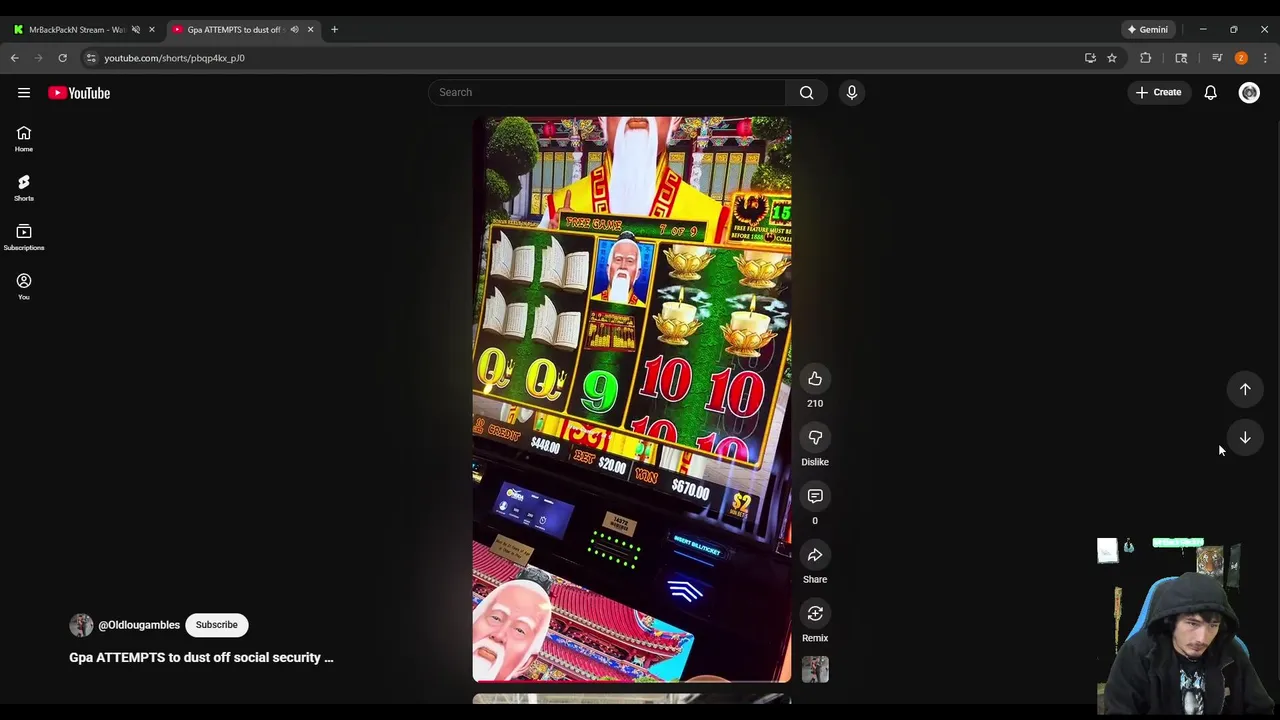1280x720 pixels.
Task: Open Home in the YouTube sidebar
Action: tap(24, 139)
